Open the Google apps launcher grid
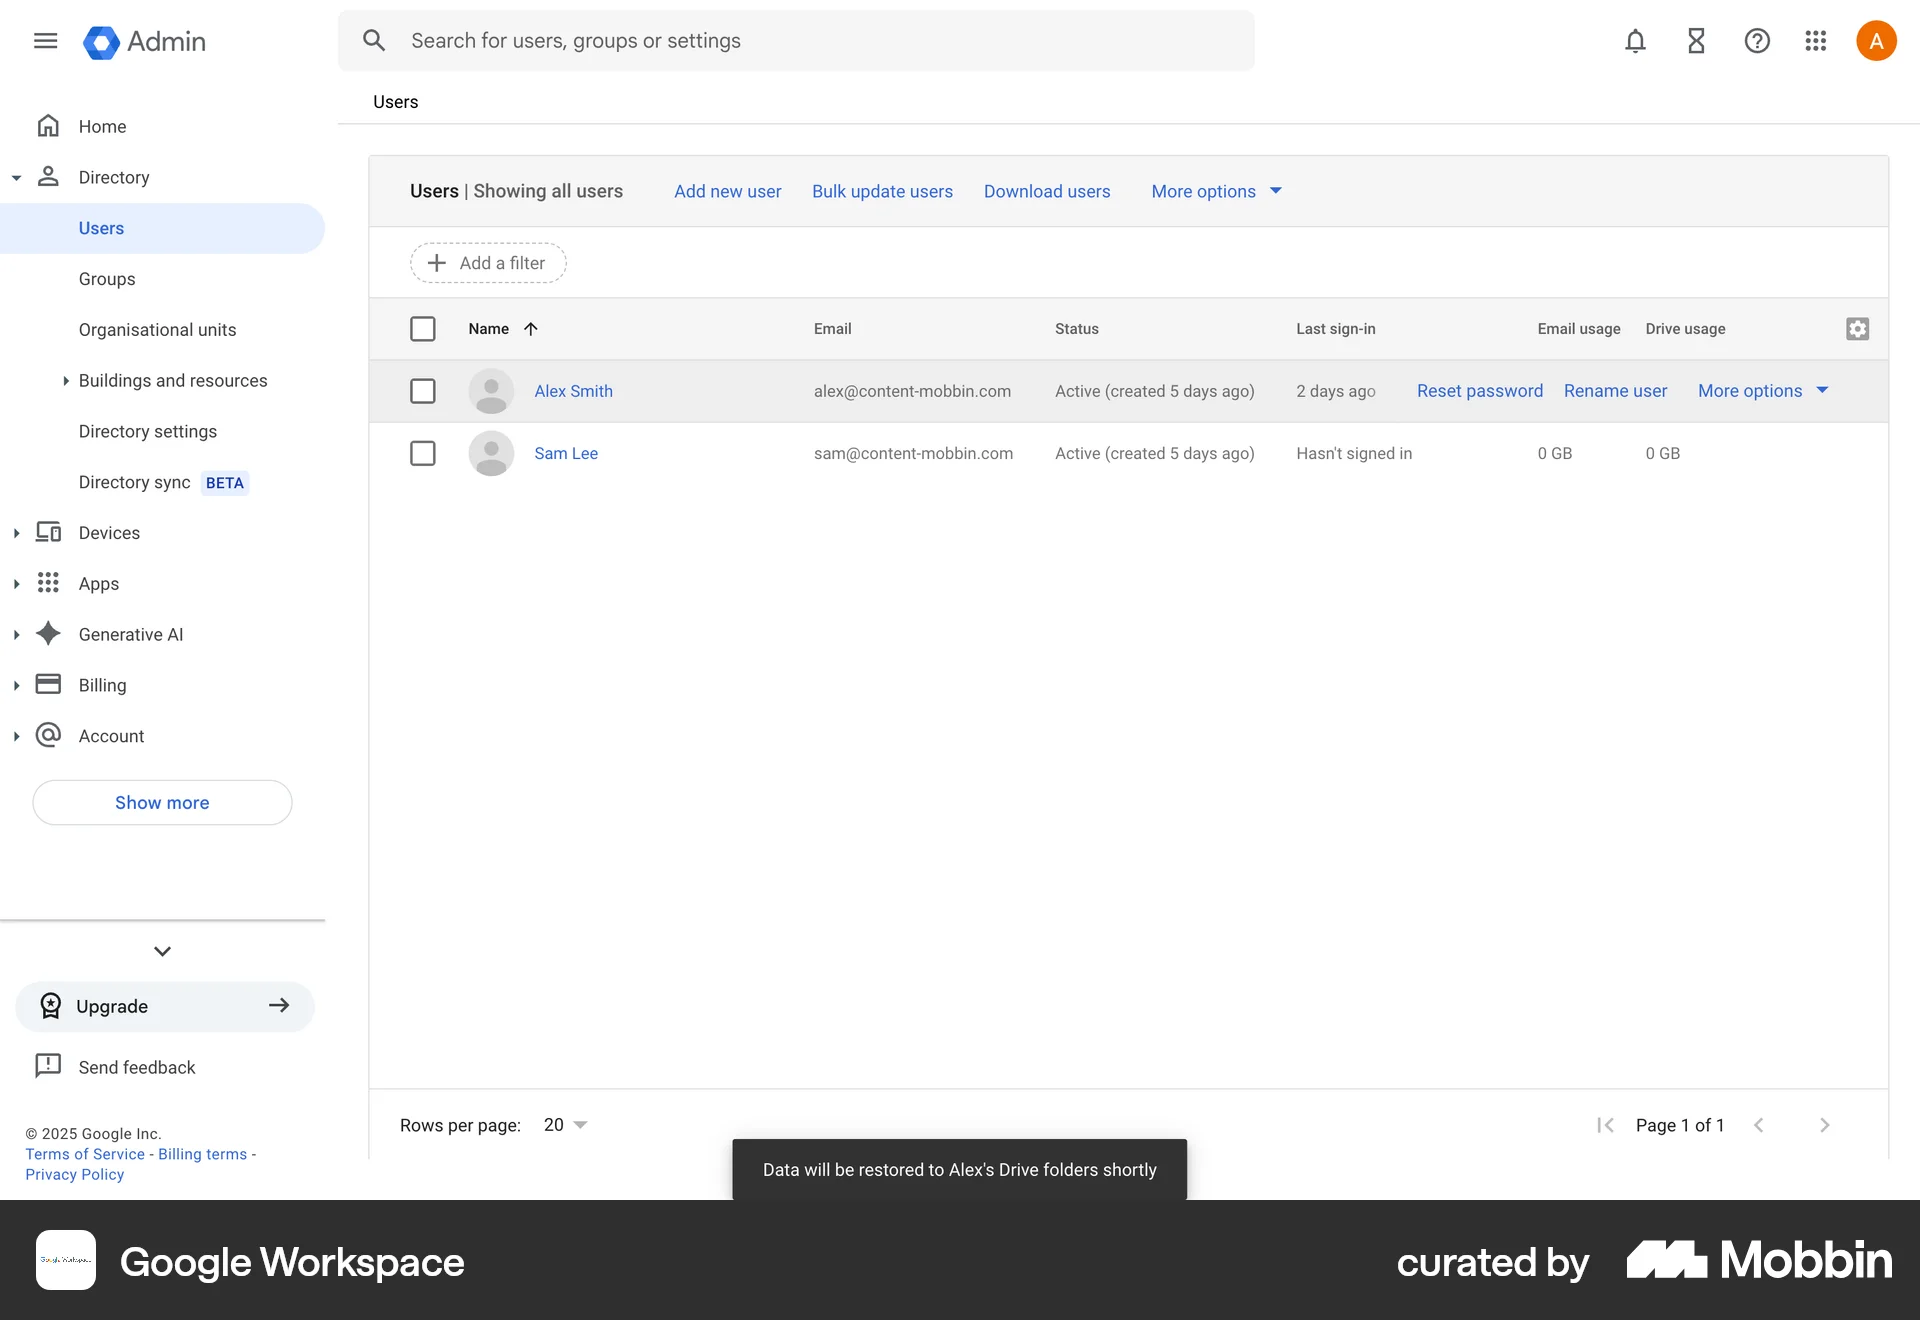Screen dimensions: 1920x1320 [x=1816, y=41]
